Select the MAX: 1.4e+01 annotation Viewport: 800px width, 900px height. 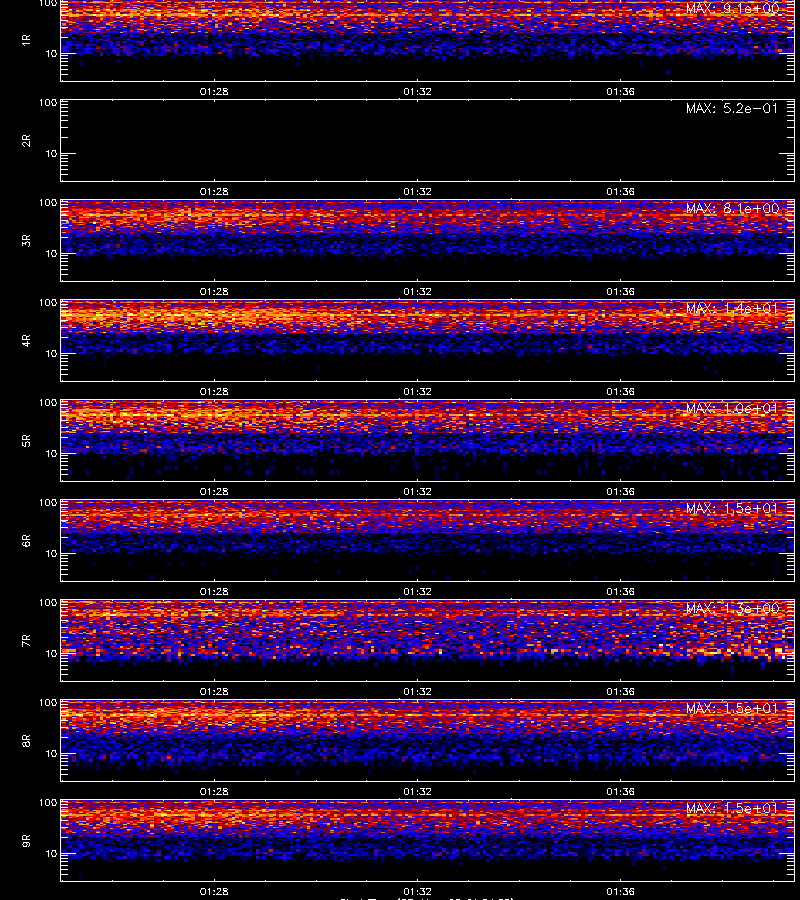tap(732, 308)
